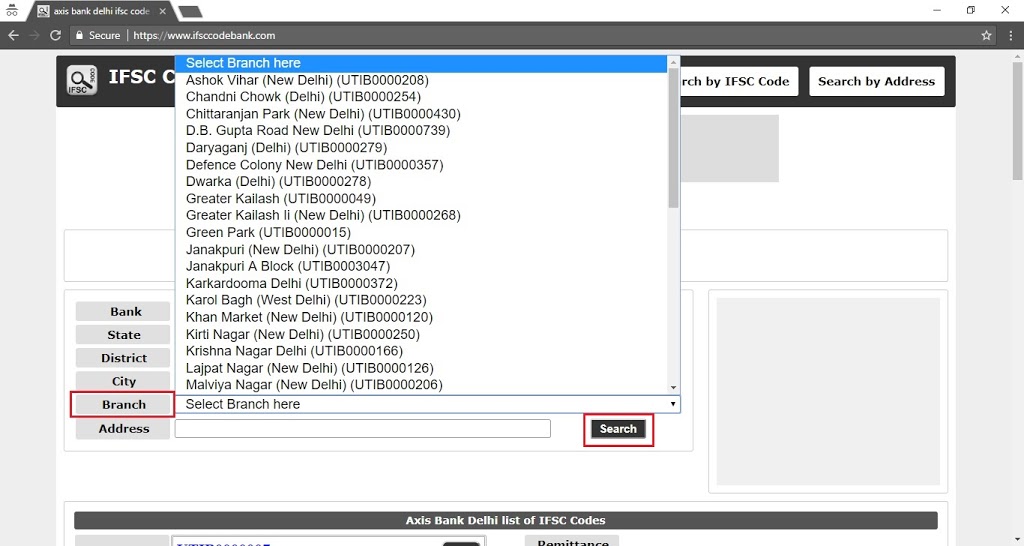Select Khan Market (New Delhi) option
Screen dimensions: 1024x546
[x=421, y=317]
